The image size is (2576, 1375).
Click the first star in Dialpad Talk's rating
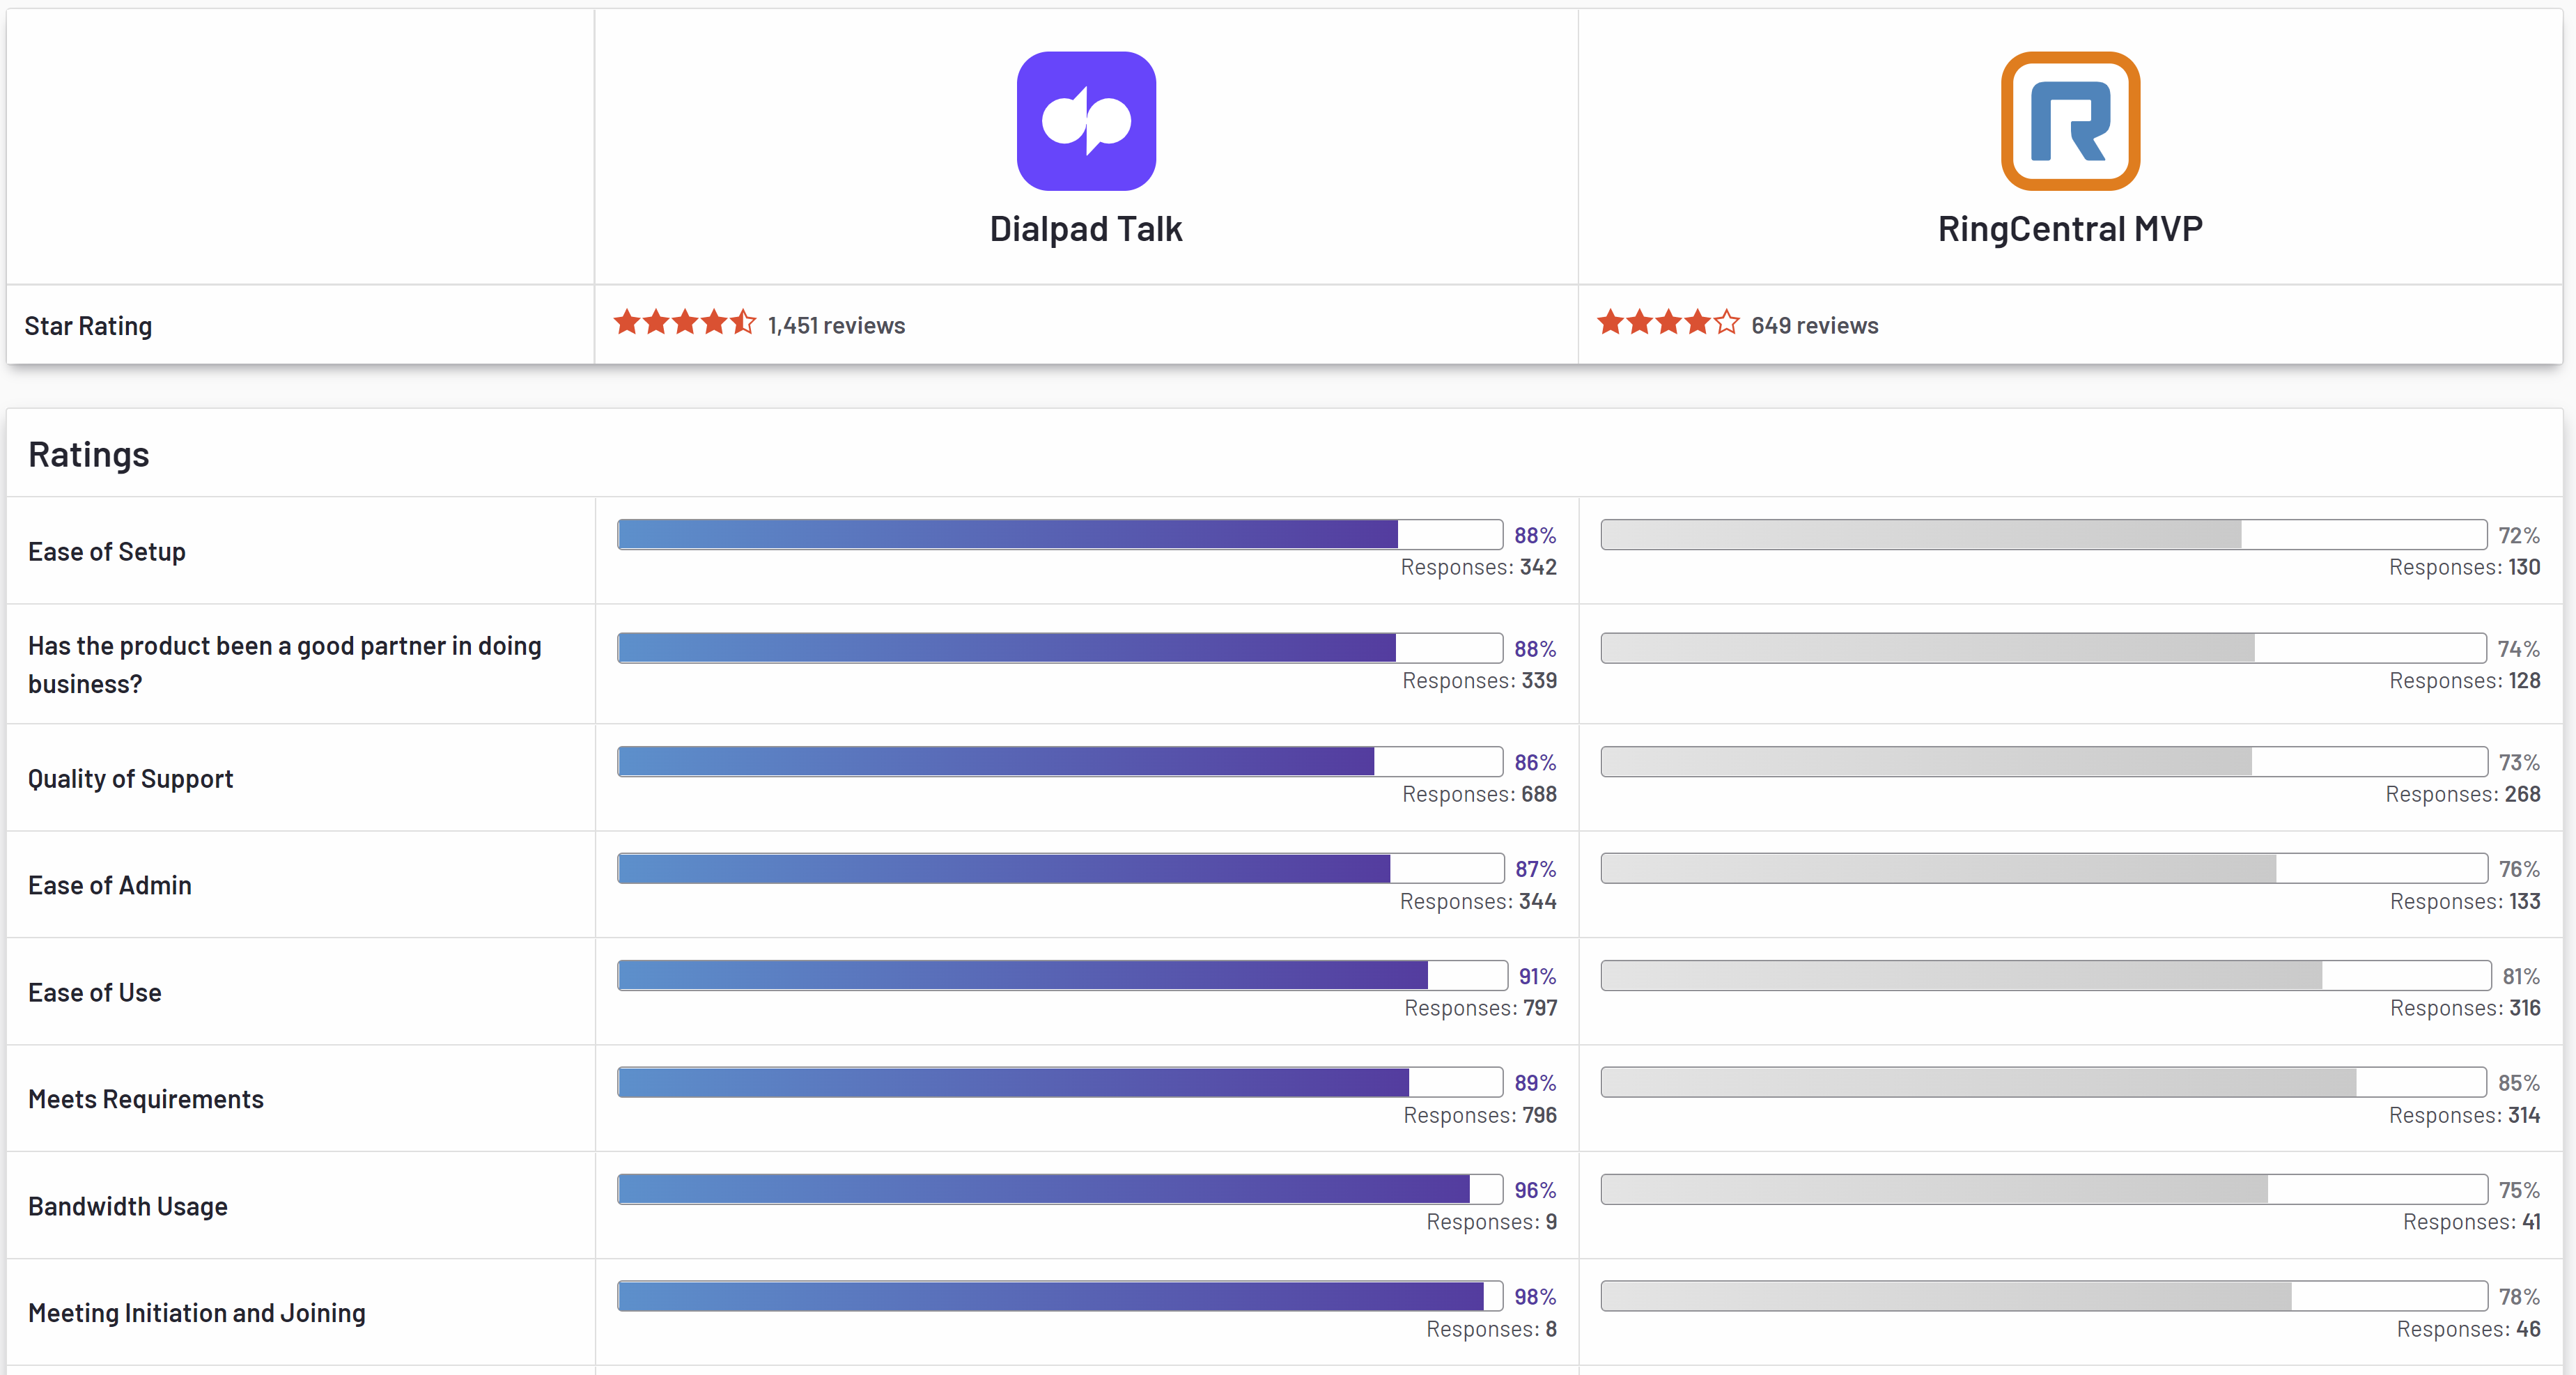pyautogui.click(x=628, y=322)
